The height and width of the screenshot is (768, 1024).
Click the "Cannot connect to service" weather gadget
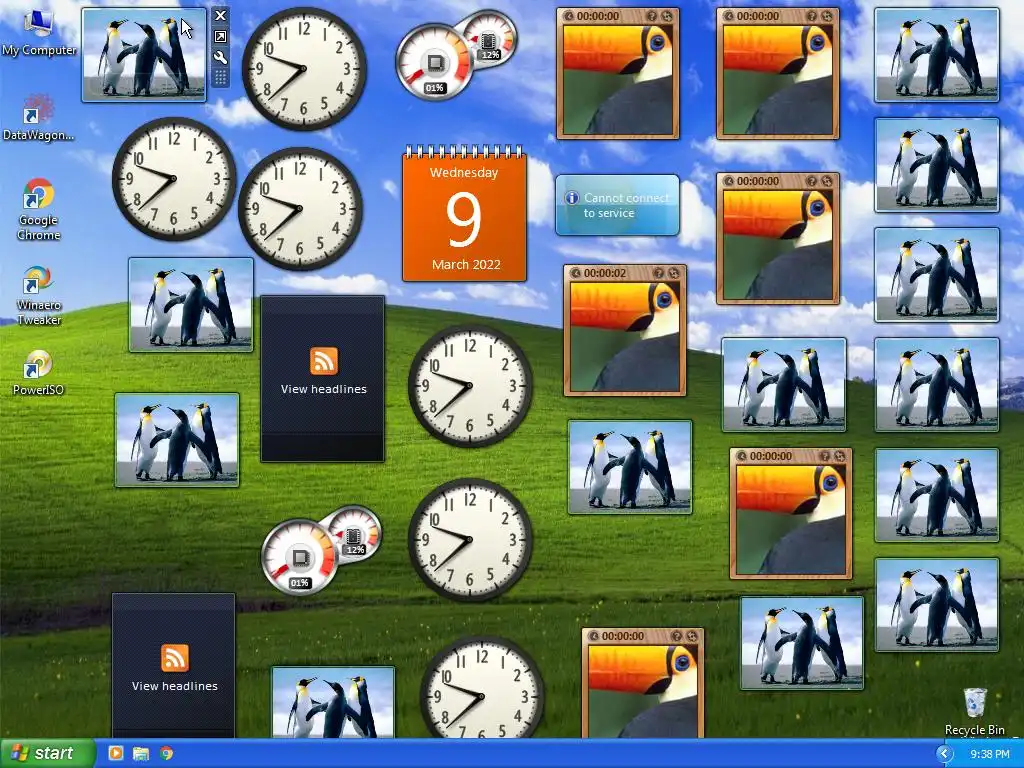pos(617,205)
